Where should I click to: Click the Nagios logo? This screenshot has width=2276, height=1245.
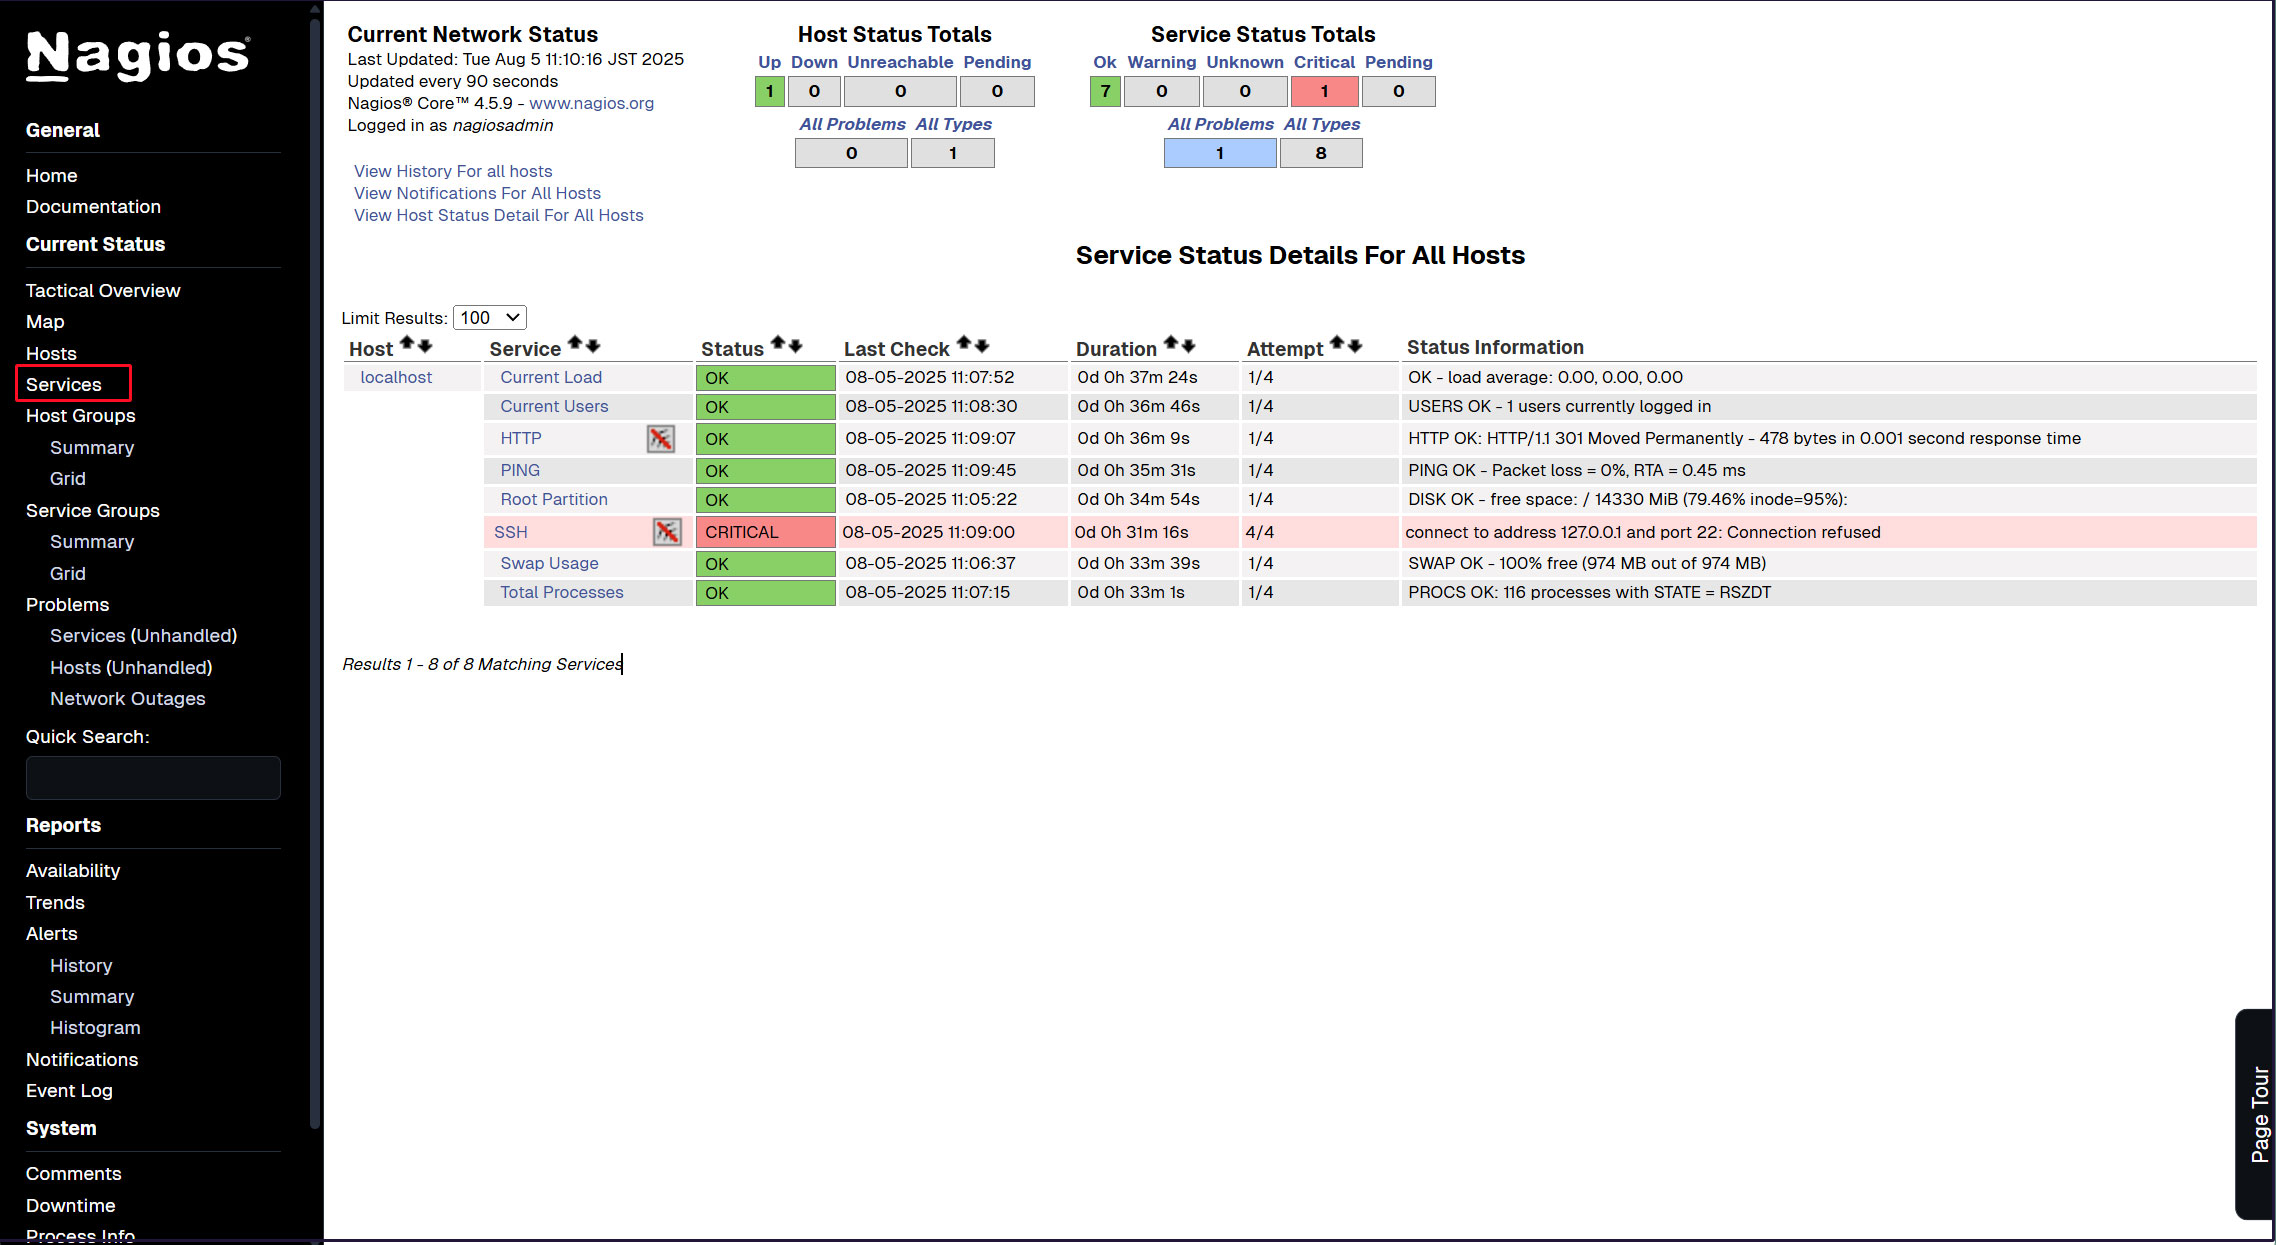(x=138, y=55)
